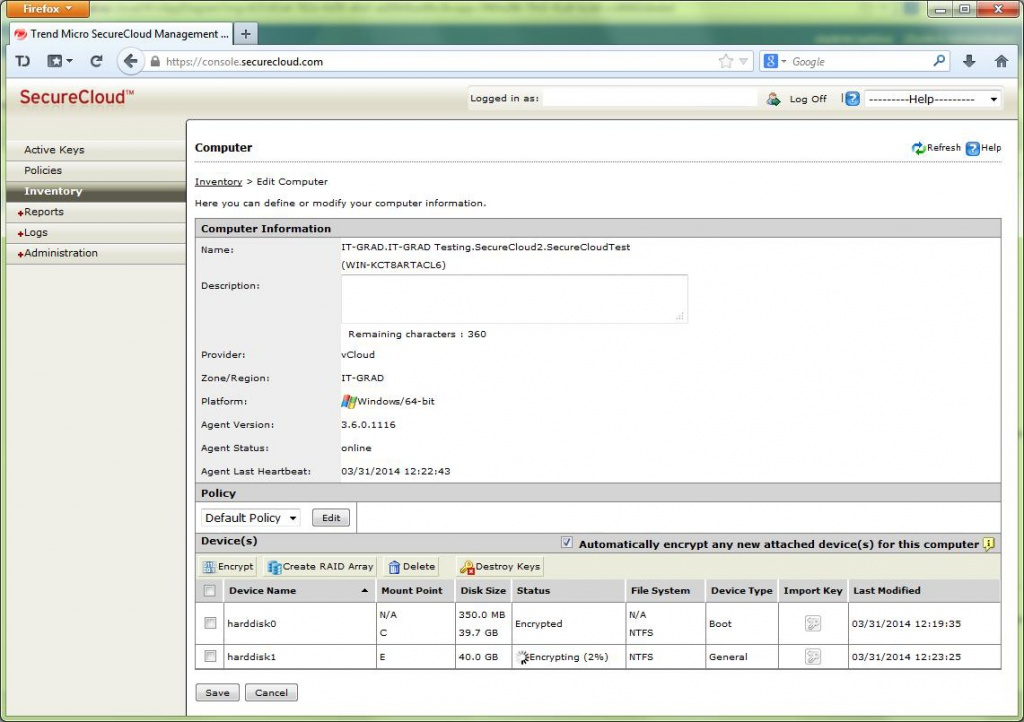Follow the Inventory breadcrumb link
The width and height of the screenshot is (1024, 722).
(x=218, y=182)
